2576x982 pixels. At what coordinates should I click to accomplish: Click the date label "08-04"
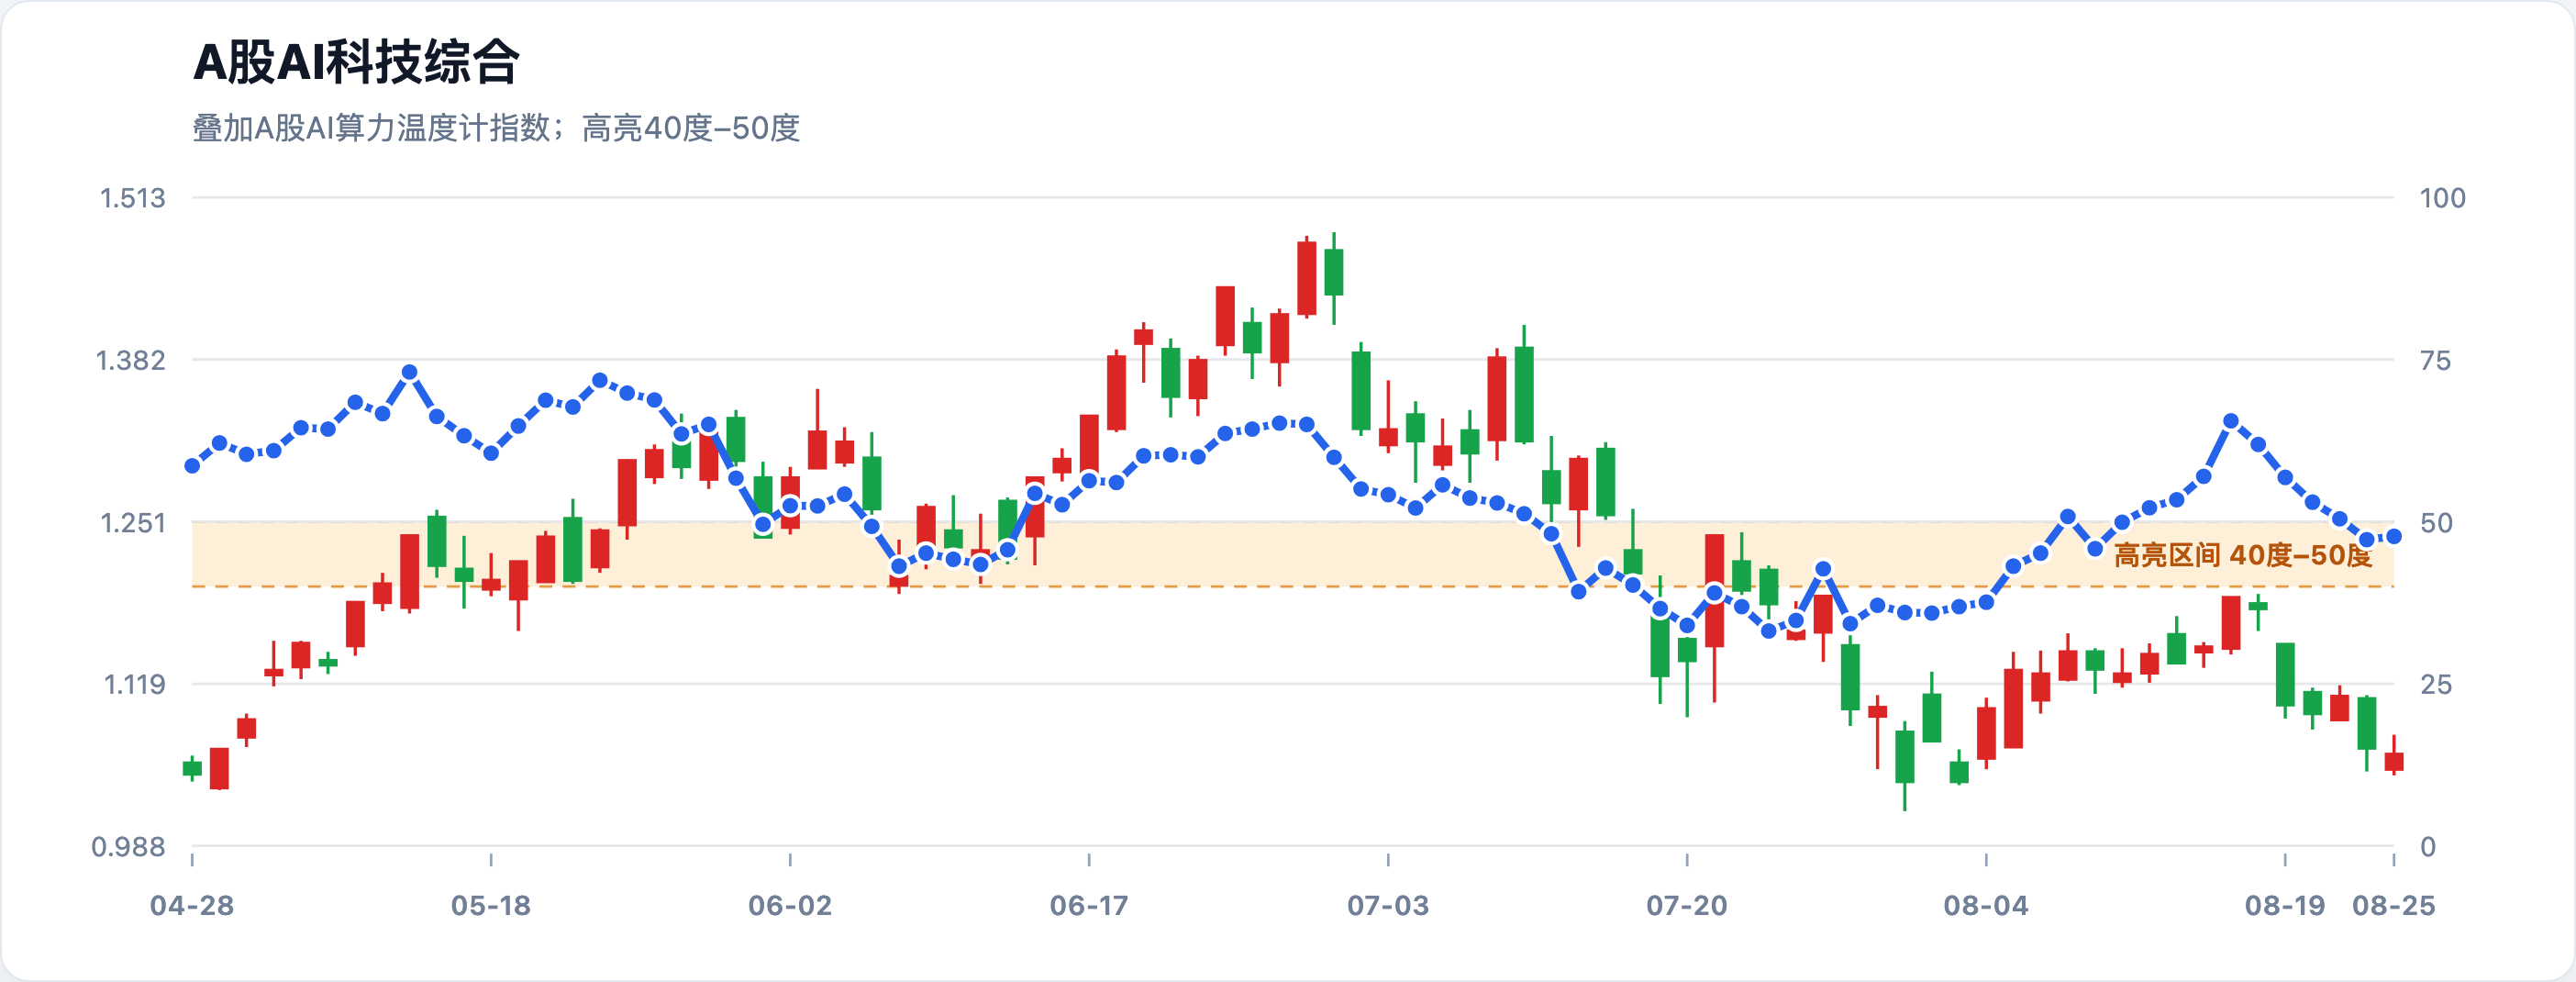(x=1986, y=906)
